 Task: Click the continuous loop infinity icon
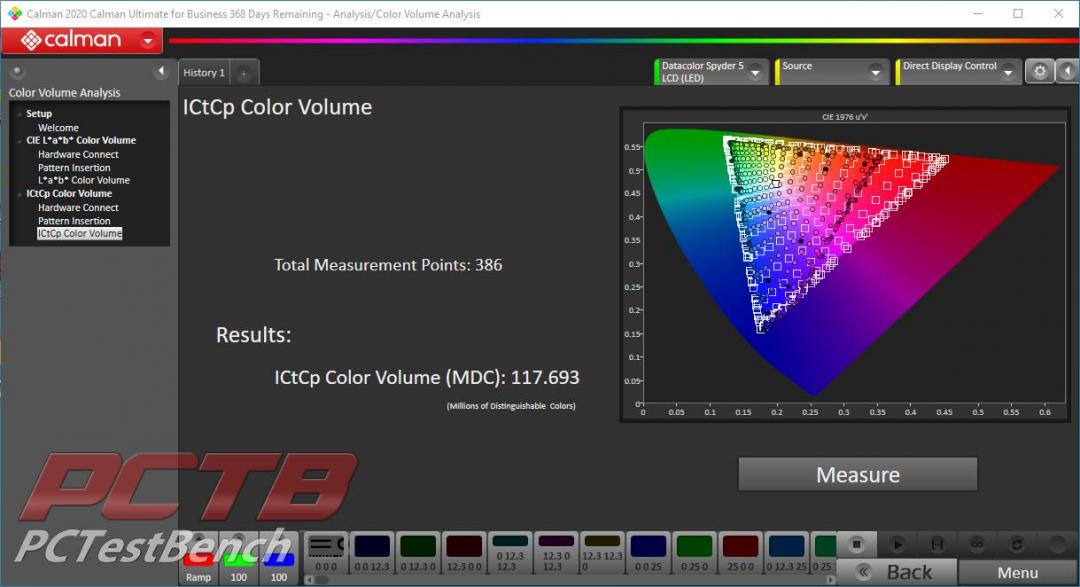977,544
